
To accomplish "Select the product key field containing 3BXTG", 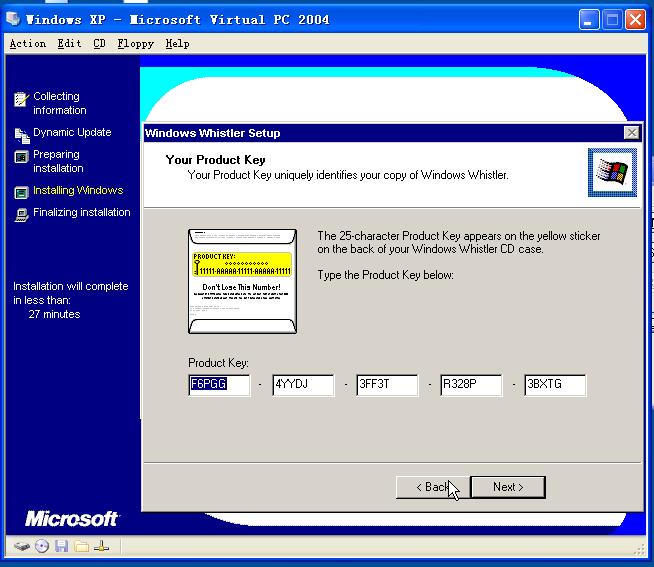I will 555,385.
